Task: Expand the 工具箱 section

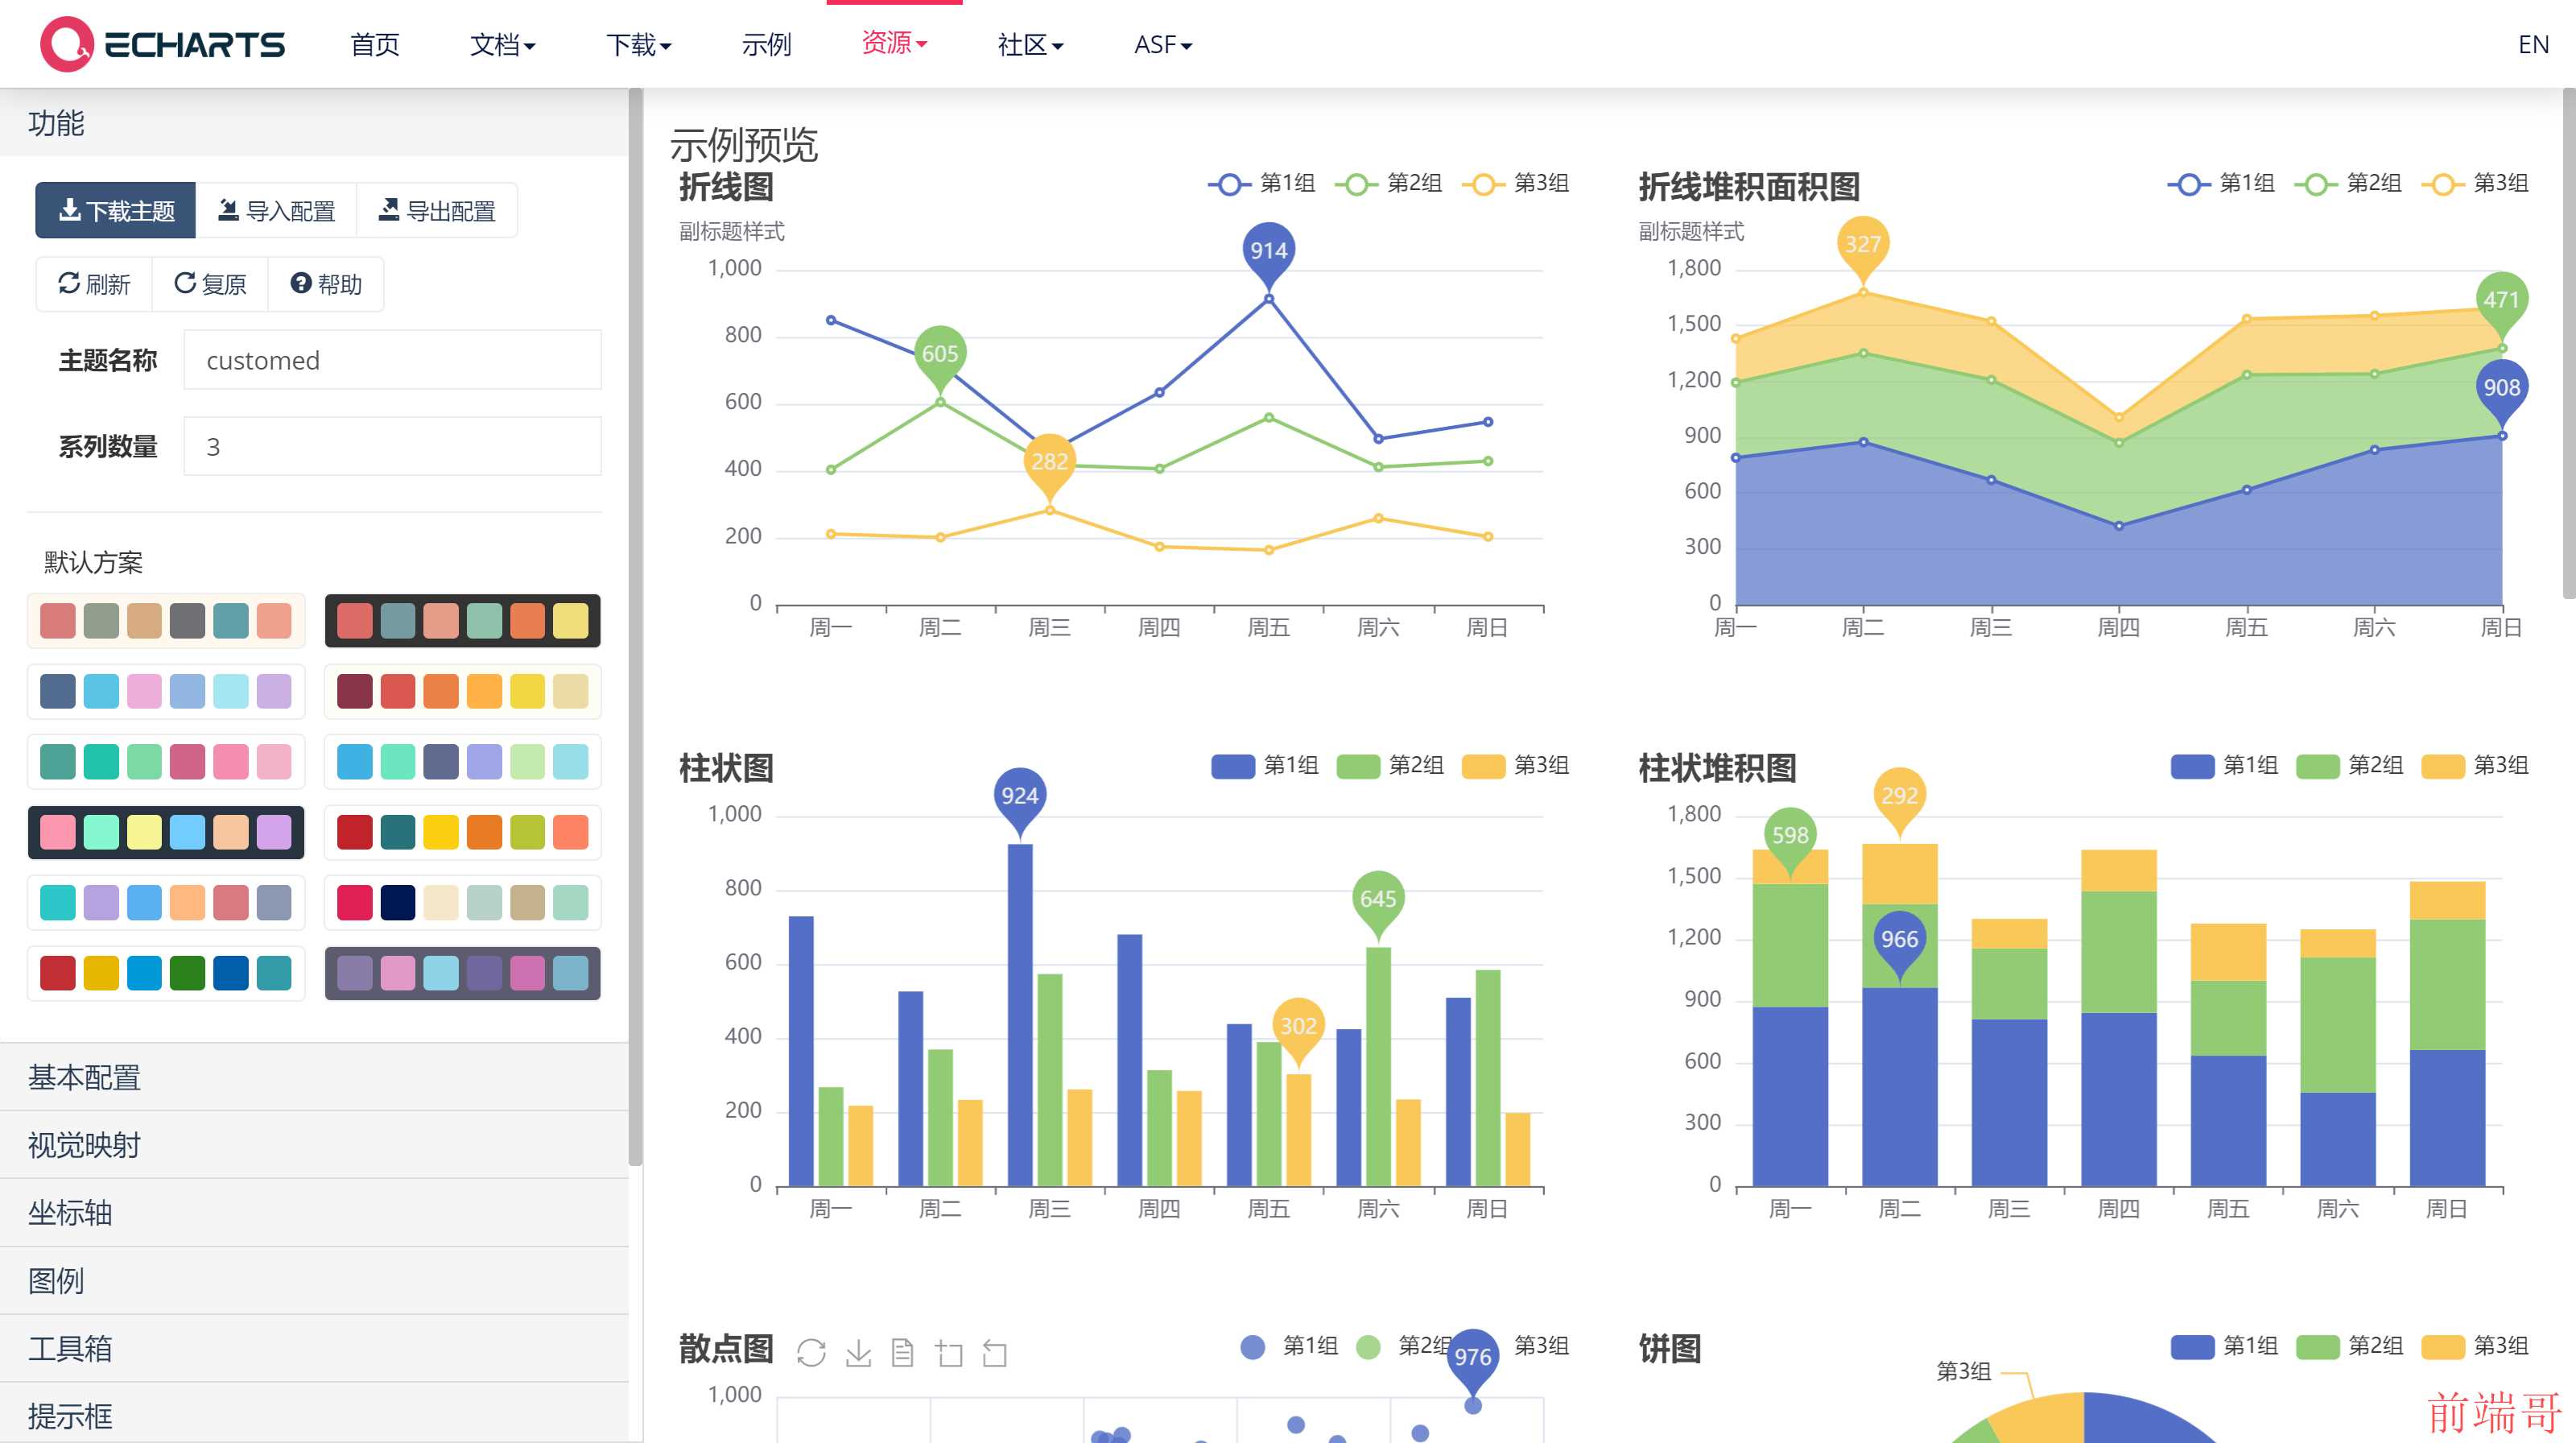Action: point(314,1349)
